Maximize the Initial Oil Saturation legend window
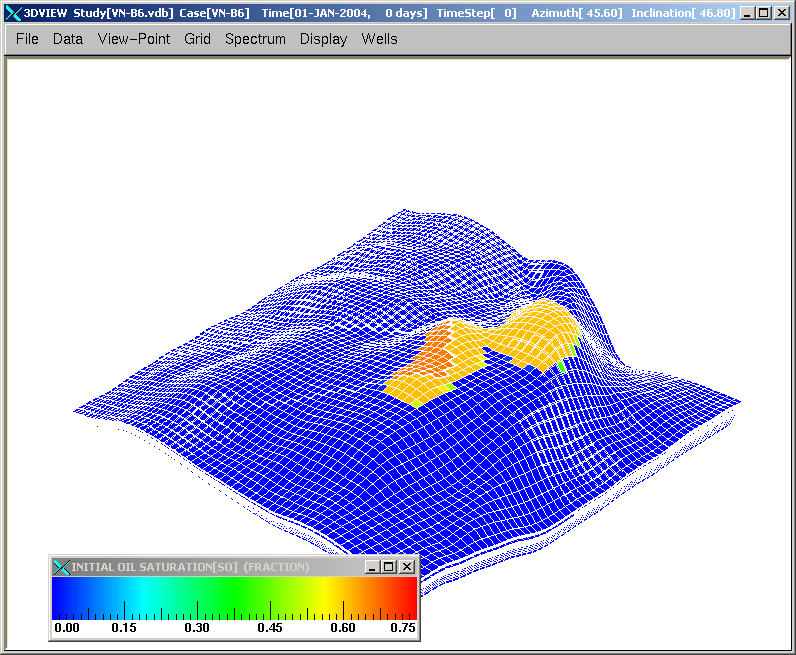Screen dimensions: 796x655 pyautogui.click(x=389, y=567)
